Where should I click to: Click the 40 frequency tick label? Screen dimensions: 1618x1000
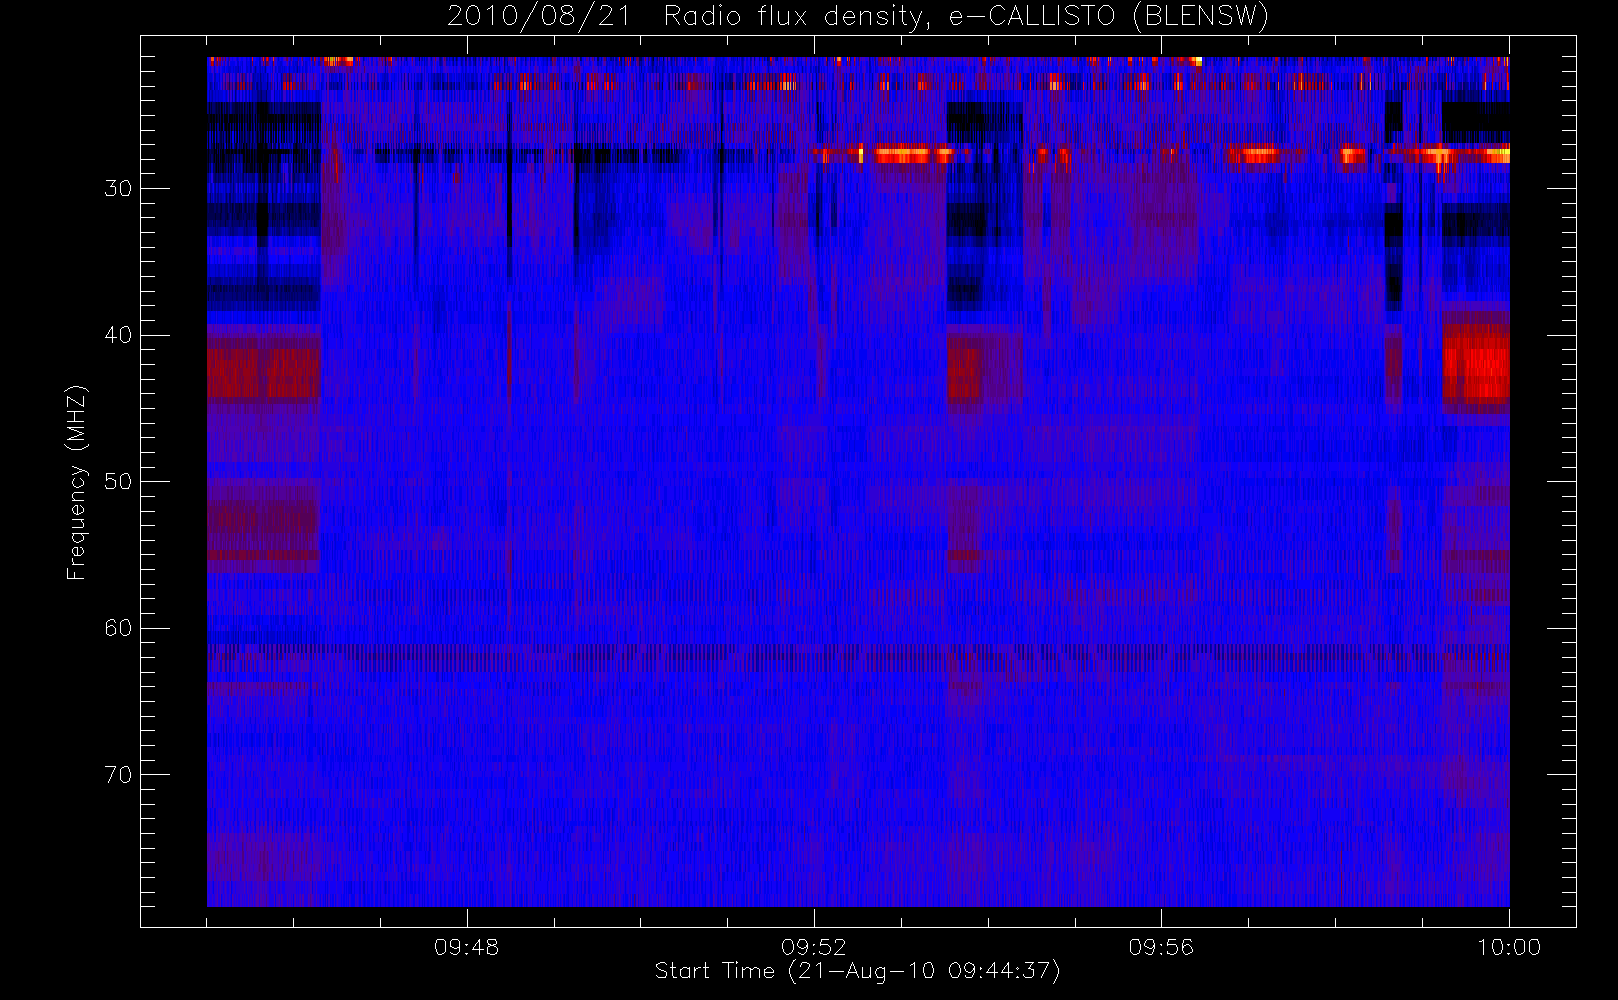coord(118,335)
